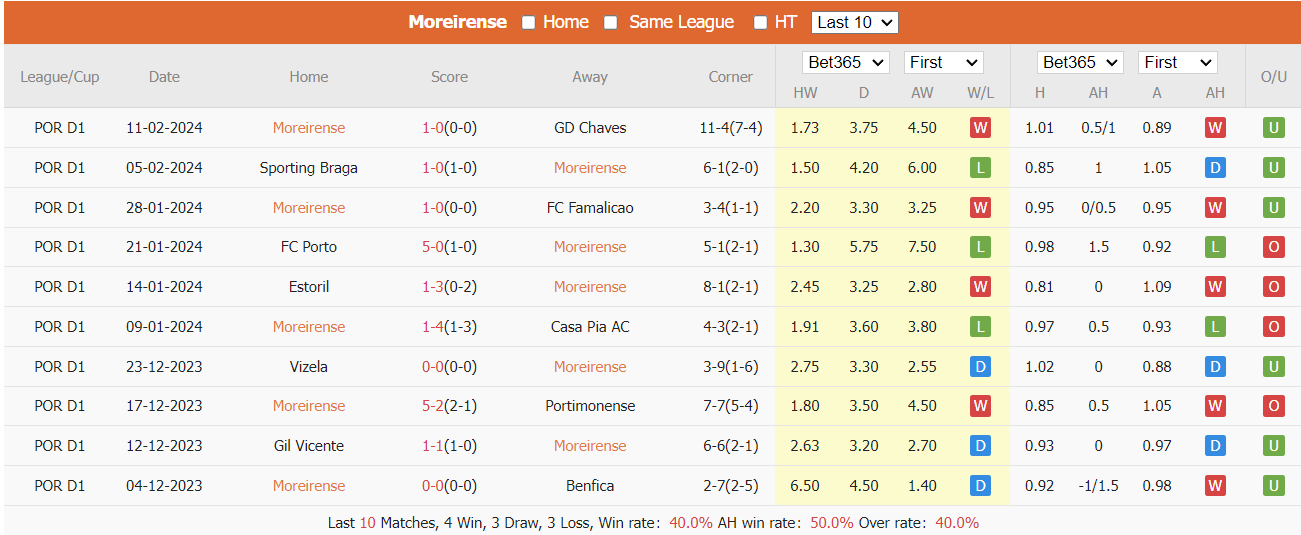Click the 1.73 home win odds cell
The image size is (1301, 535).
(805, 128)
